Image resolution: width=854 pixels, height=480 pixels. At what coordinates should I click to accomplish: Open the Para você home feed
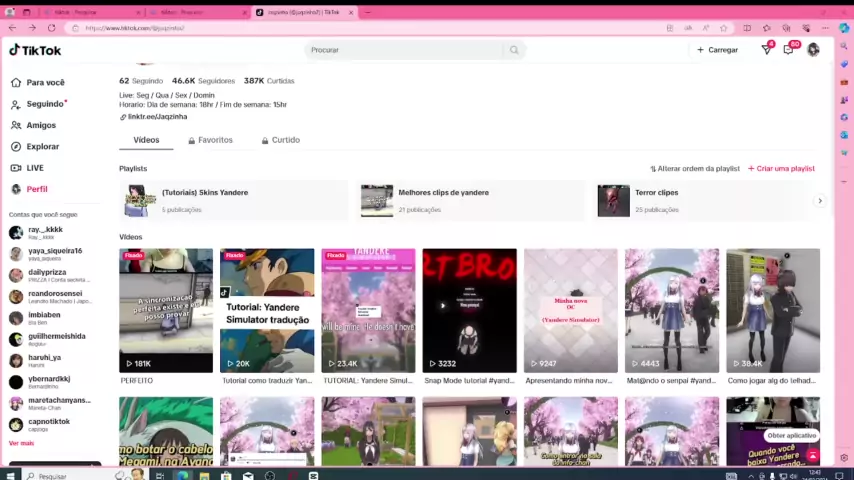click(45, 82)
